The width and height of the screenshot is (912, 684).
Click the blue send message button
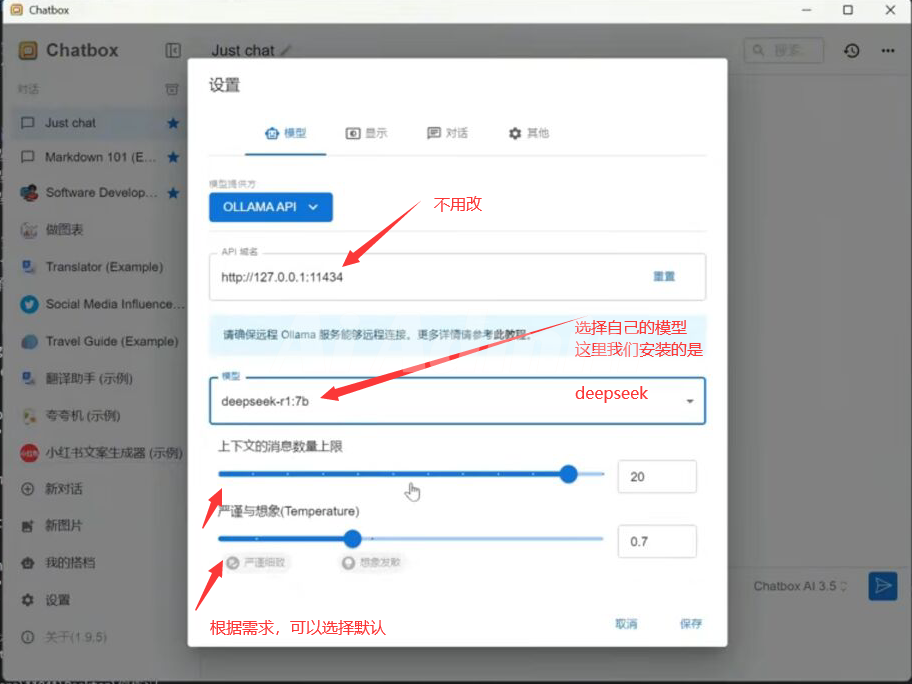pos(882,586)
